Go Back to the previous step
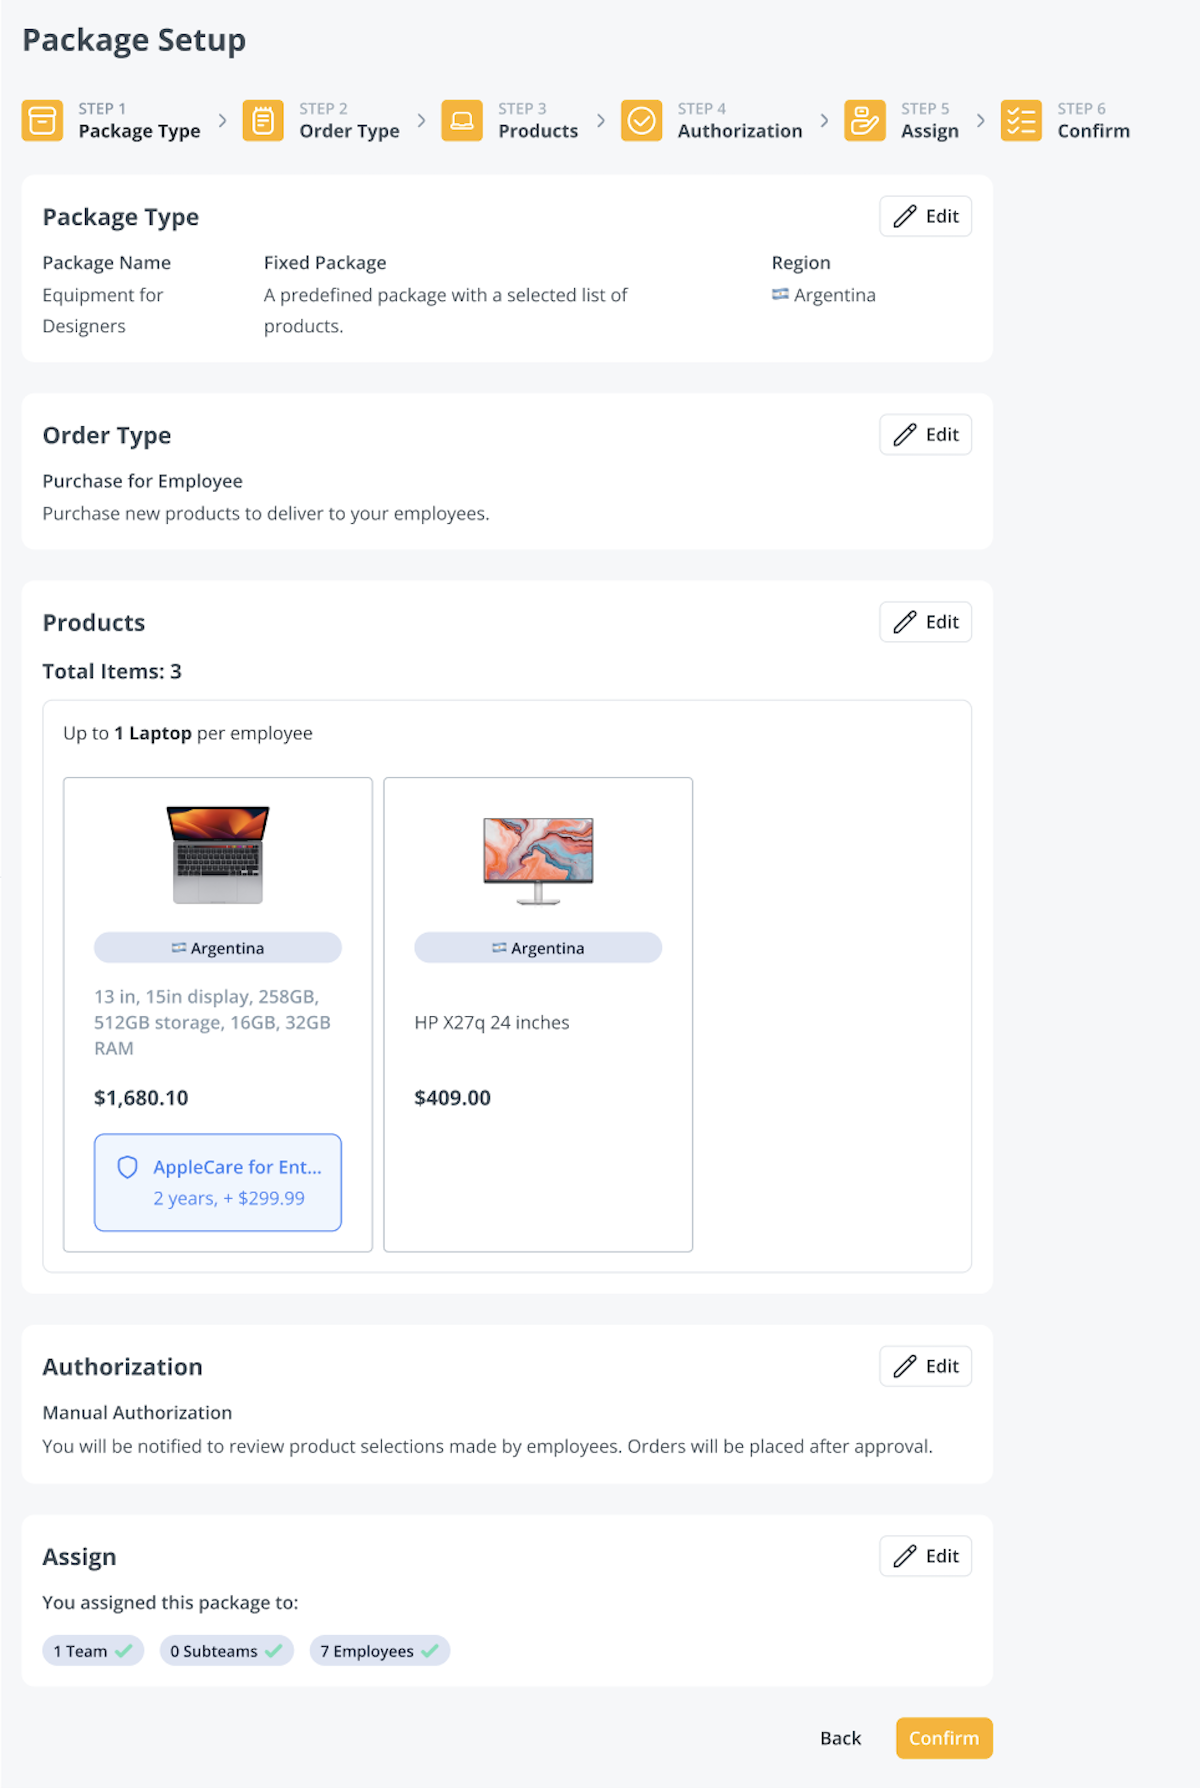The image size is (1200, 1788). click(840, 1738)
